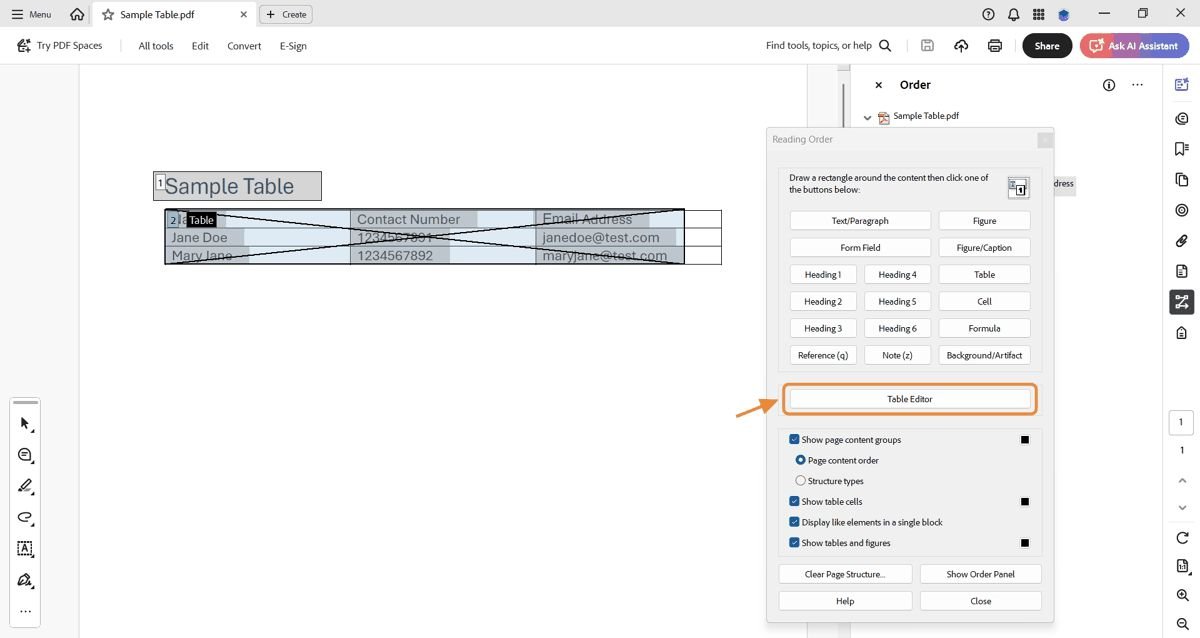Open the E-Sign menu item
This screenshot has height=638, width=1200.
[293, 46]
